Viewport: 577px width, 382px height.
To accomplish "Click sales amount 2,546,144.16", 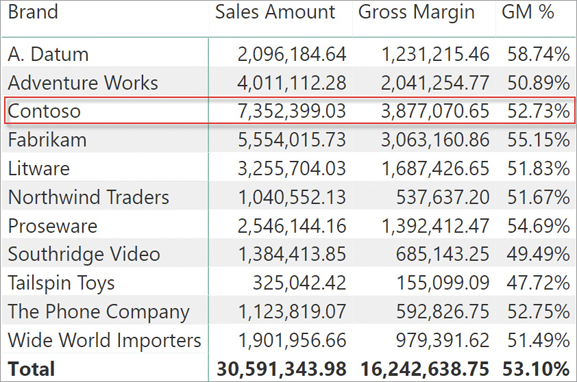I will tap(292, 226).
